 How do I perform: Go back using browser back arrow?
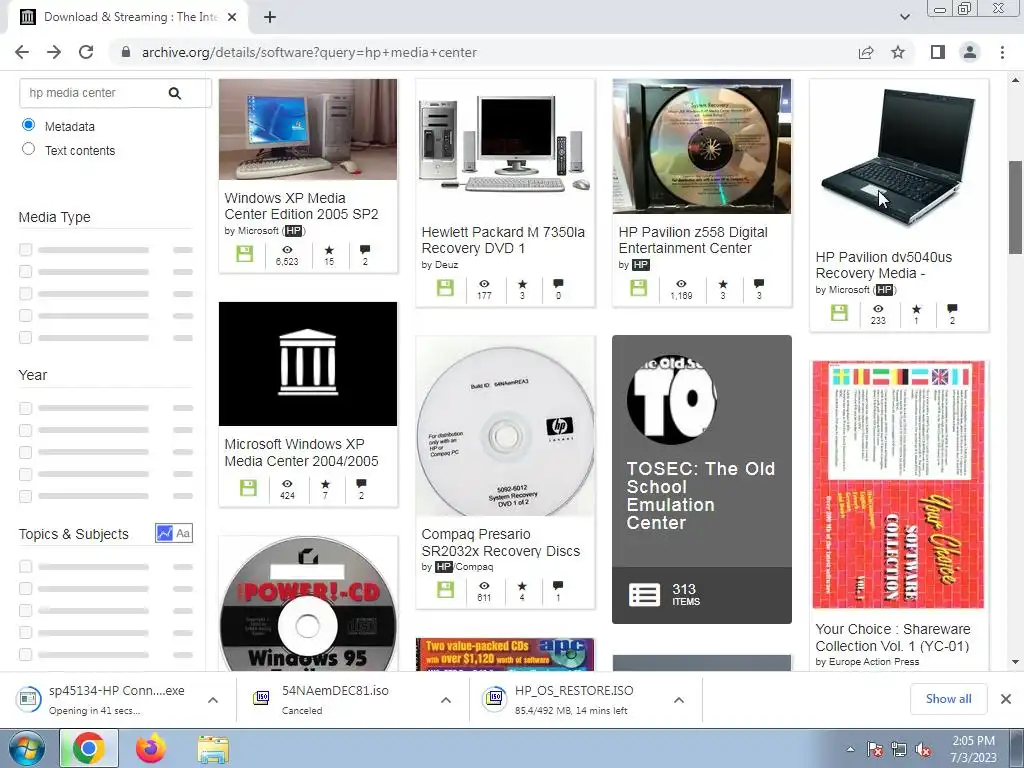coord(22,52)
